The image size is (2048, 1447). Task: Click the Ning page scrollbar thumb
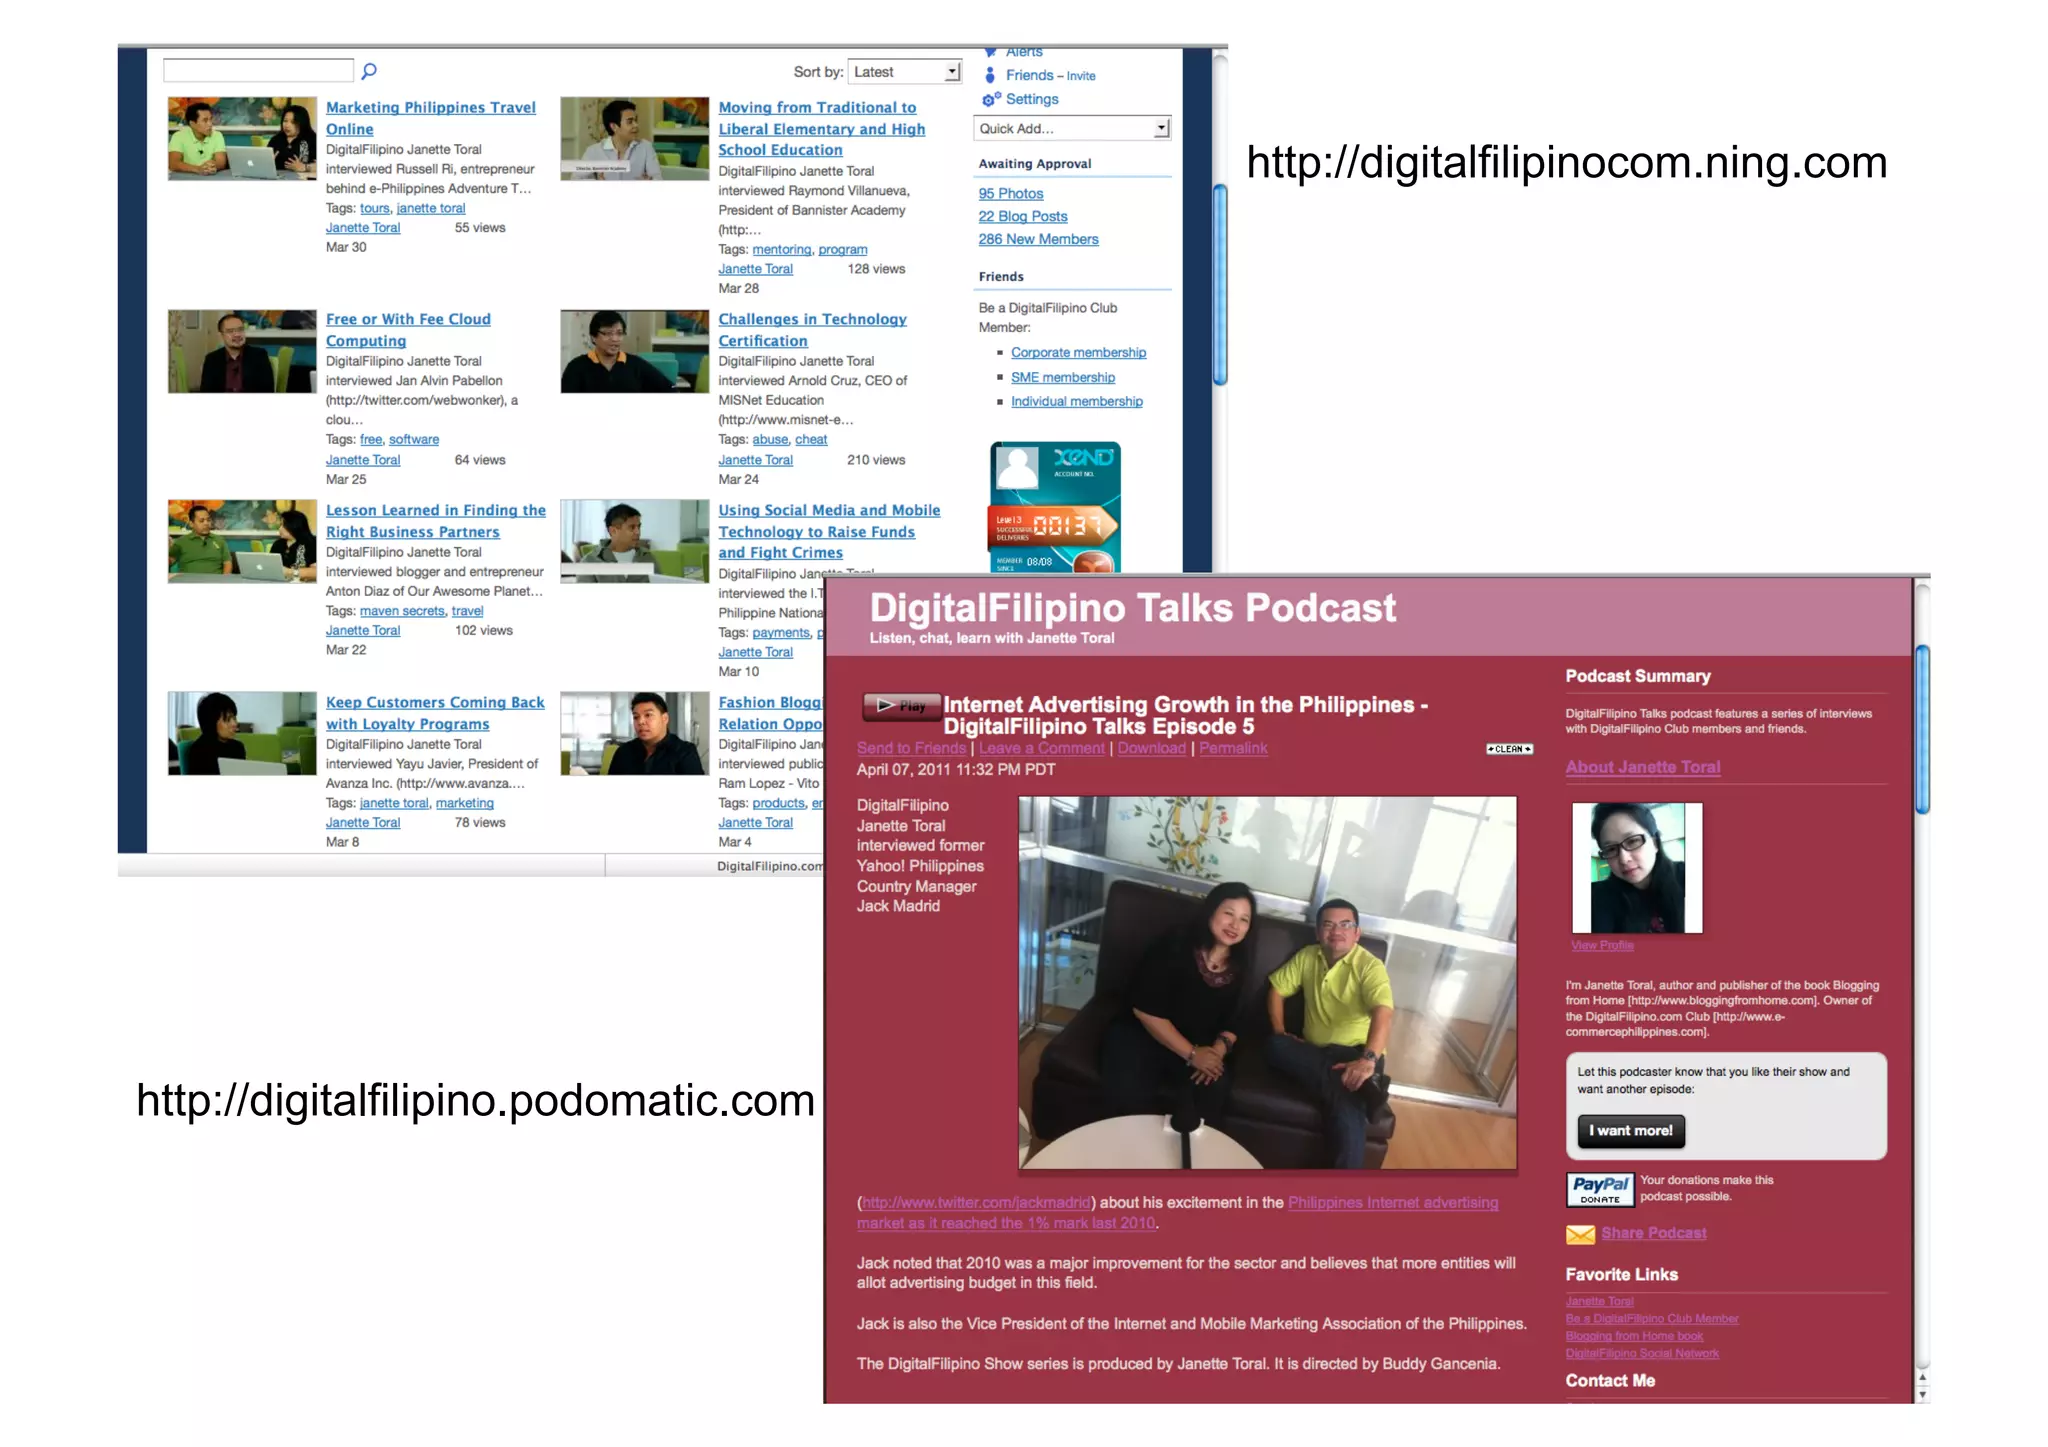click(x=1220, y=285)
